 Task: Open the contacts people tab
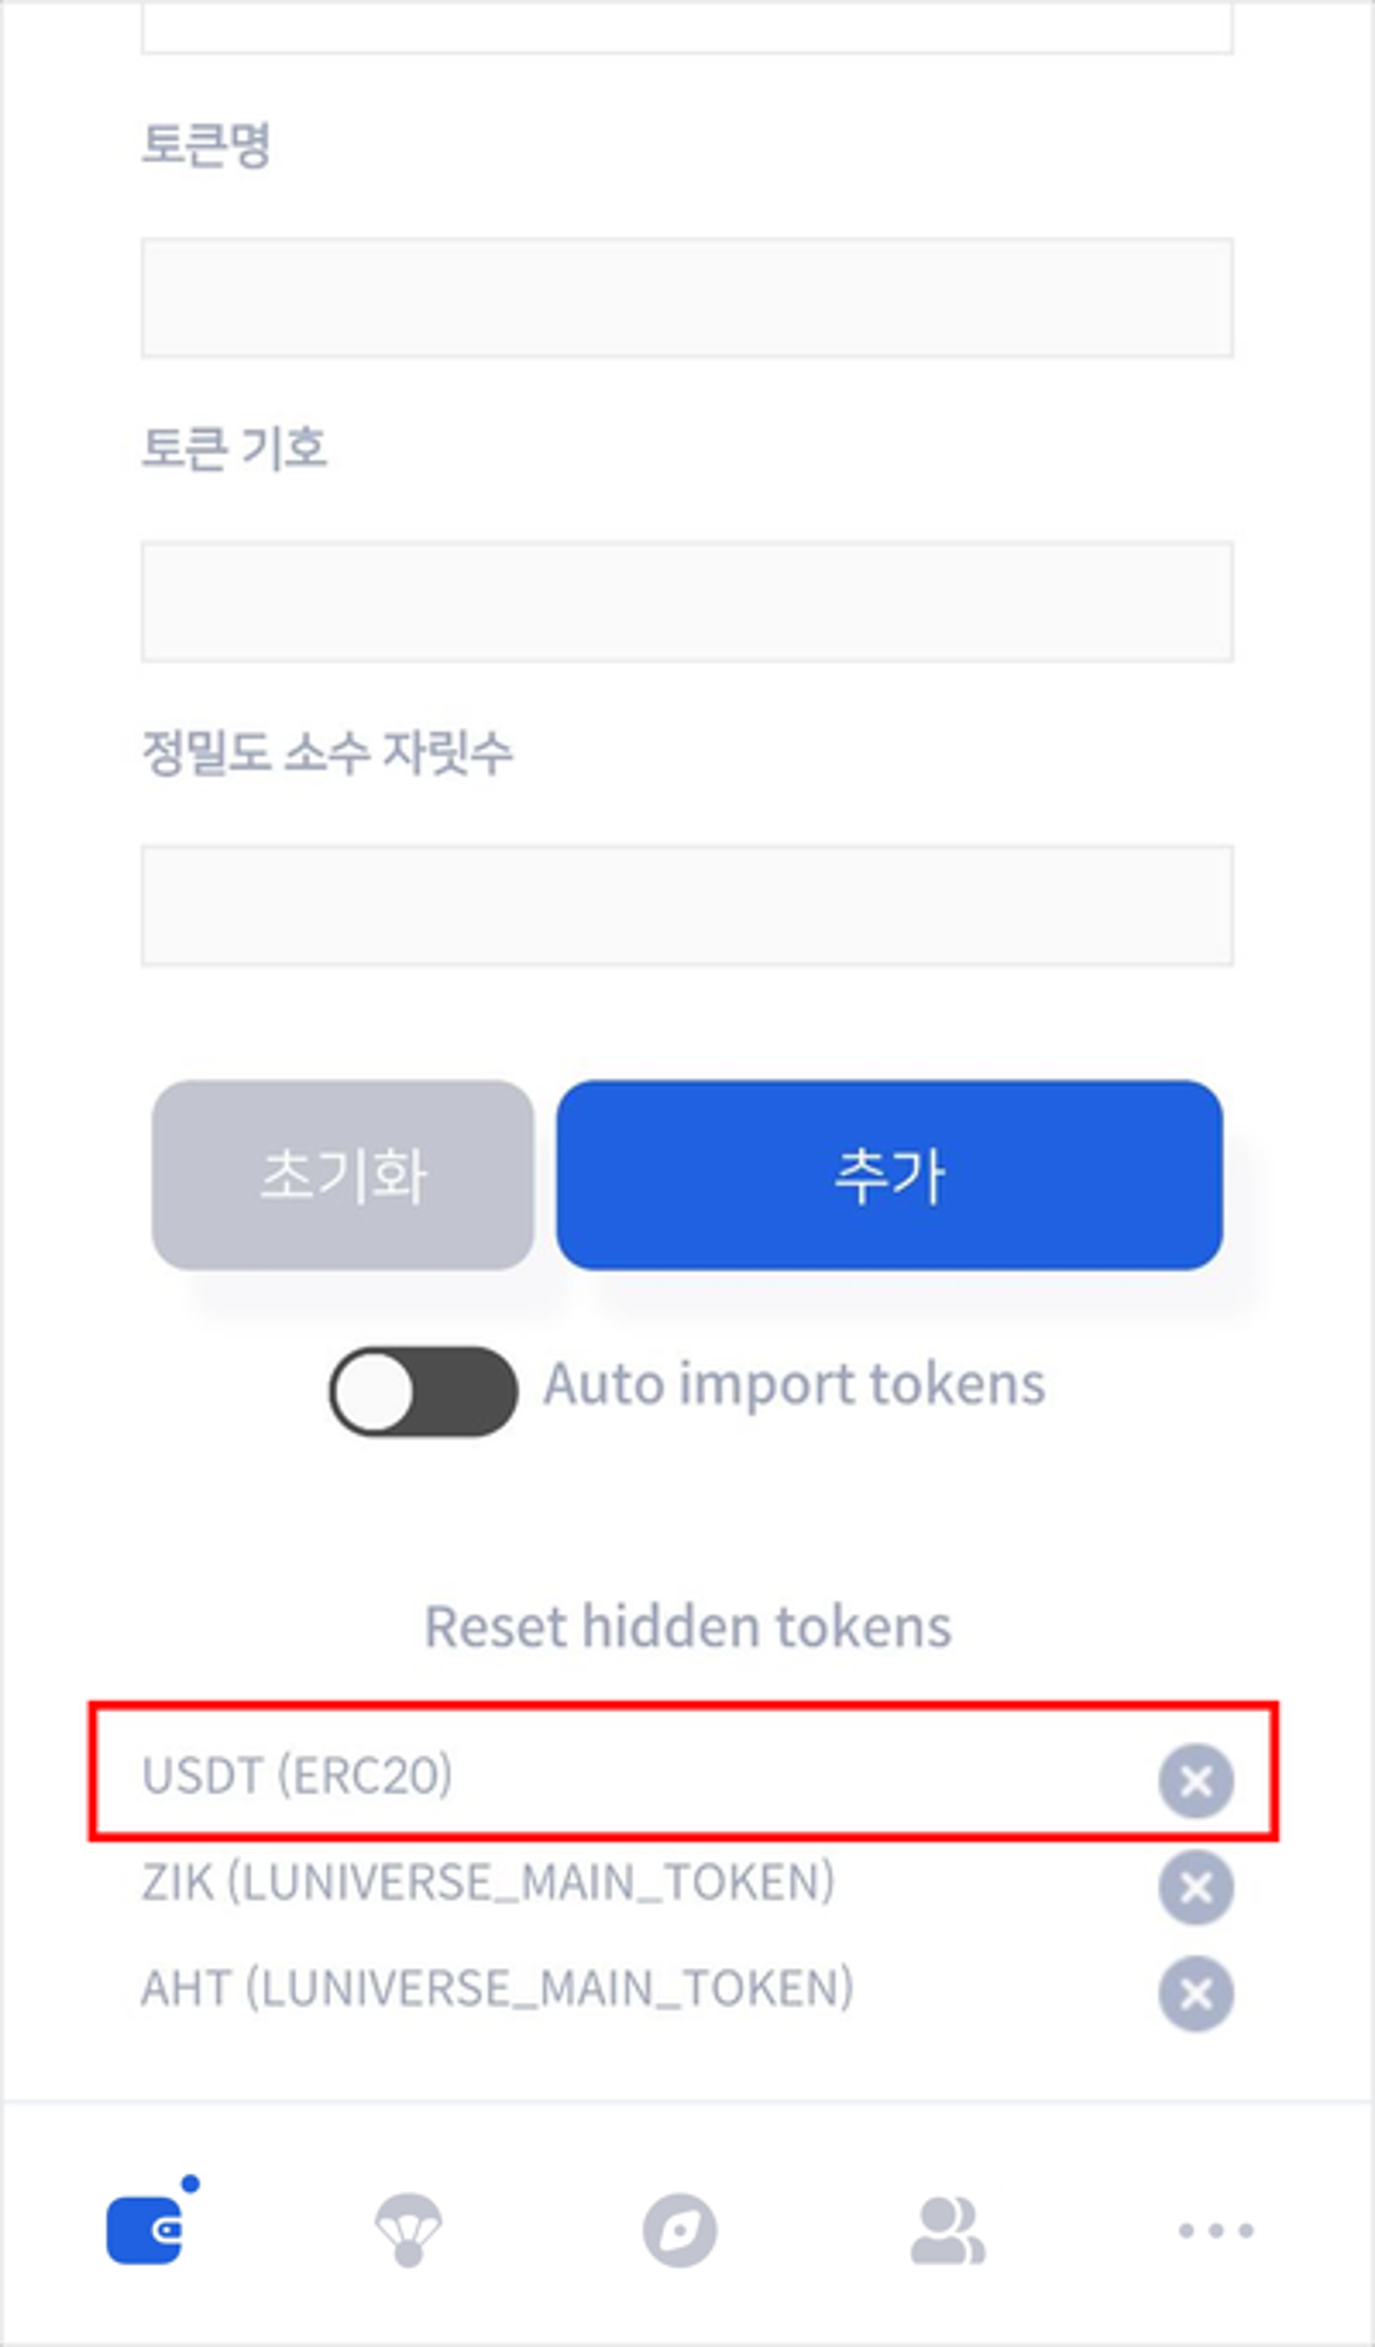coord(948,2230)
